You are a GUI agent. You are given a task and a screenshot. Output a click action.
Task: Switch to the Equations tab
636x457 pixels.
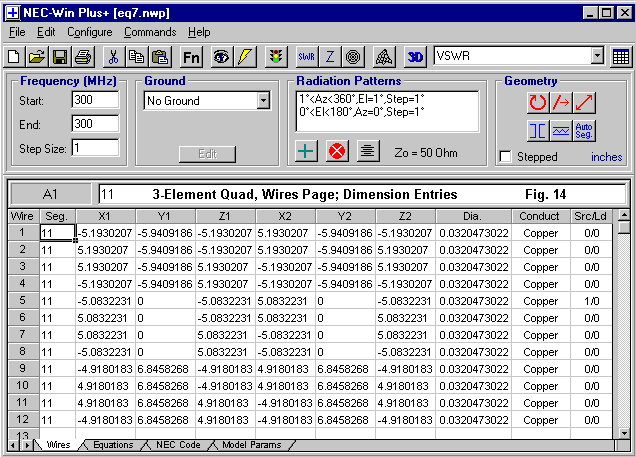tap(112, 445)
